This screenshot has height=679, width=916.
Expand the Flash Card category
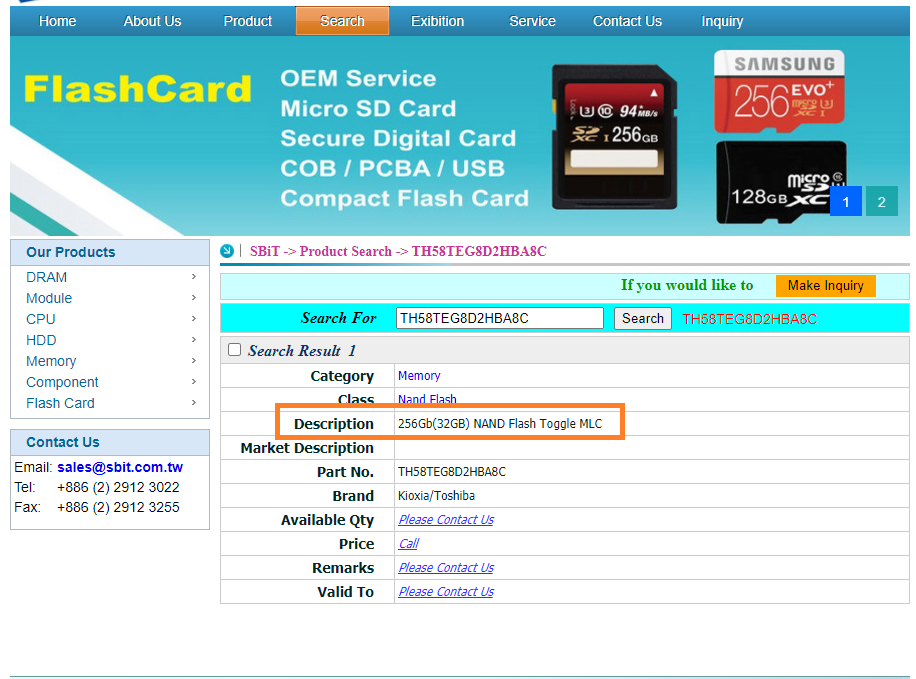(x=60, y=403)
